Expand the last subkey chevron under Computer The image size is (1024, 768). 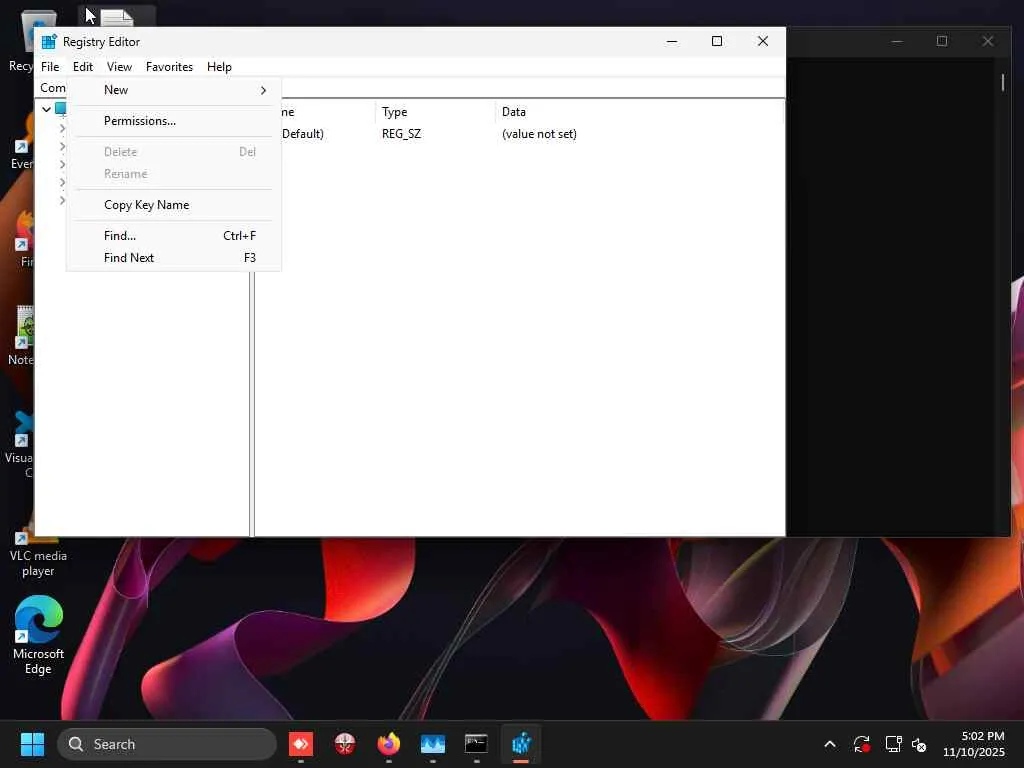point(63,200)
